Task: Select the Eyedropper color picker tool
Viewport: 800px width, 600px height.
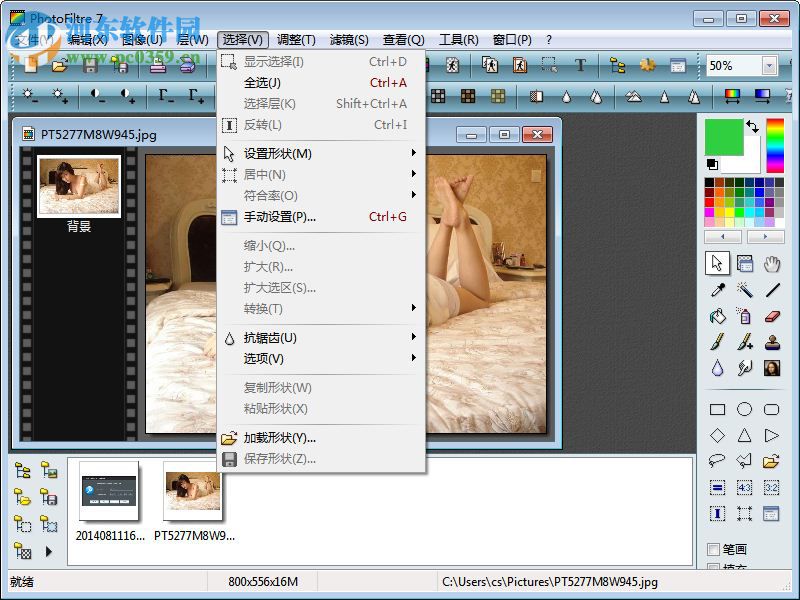Action: click(717, 289)
